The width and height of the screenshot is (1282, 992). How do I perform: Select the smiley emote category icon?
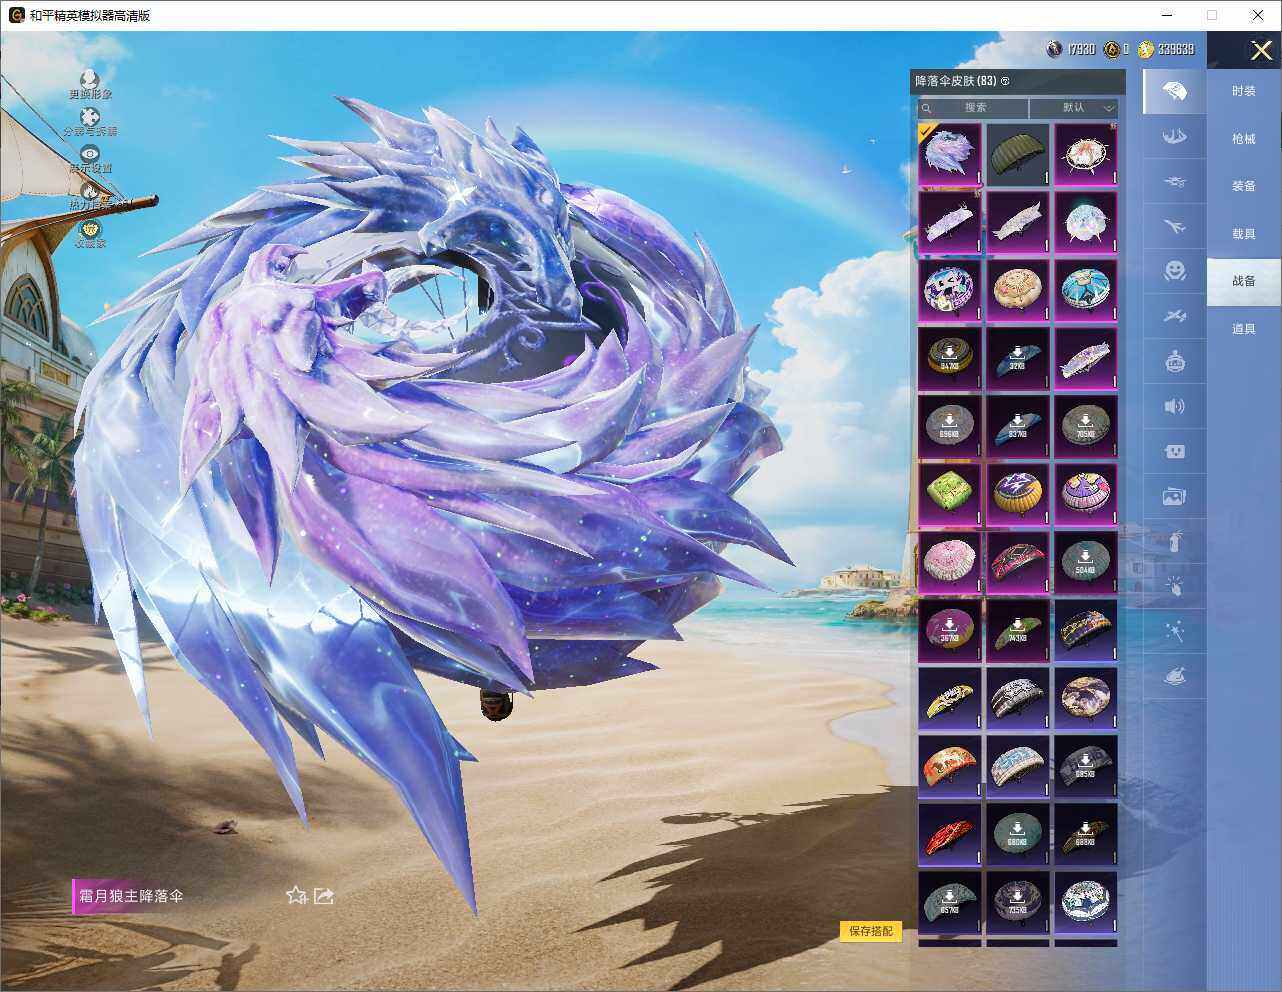click(x=1175, y=271)
